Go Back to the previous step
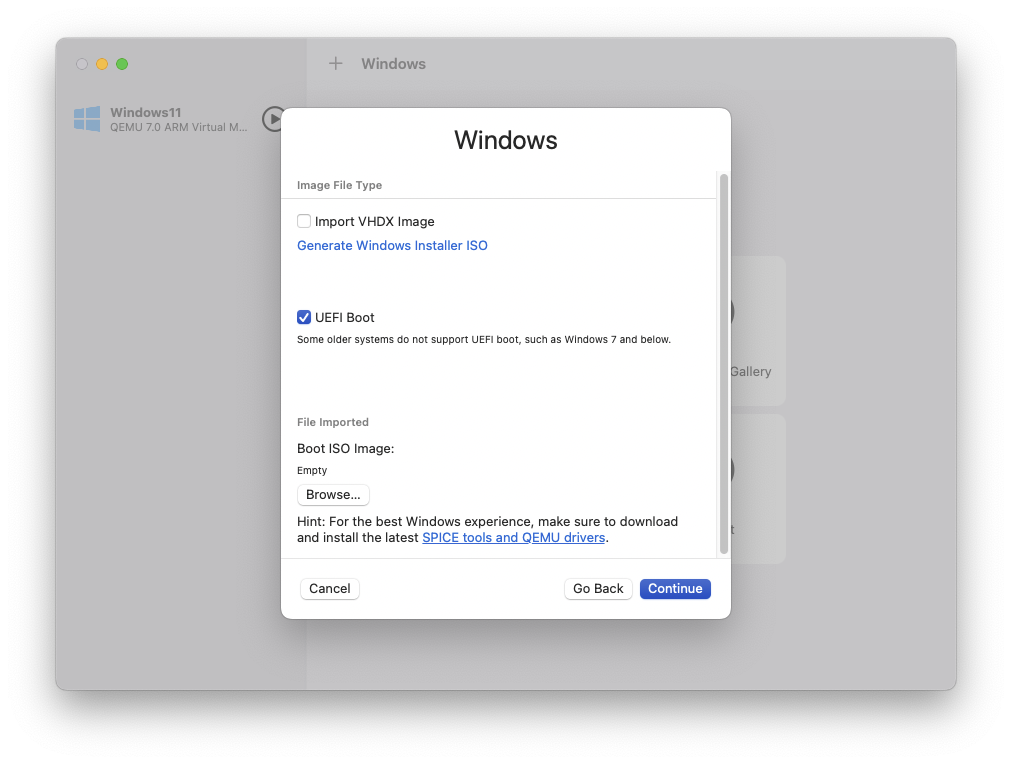The width and height of the screenshot is (1012, 764). click(x=598, y=588)
